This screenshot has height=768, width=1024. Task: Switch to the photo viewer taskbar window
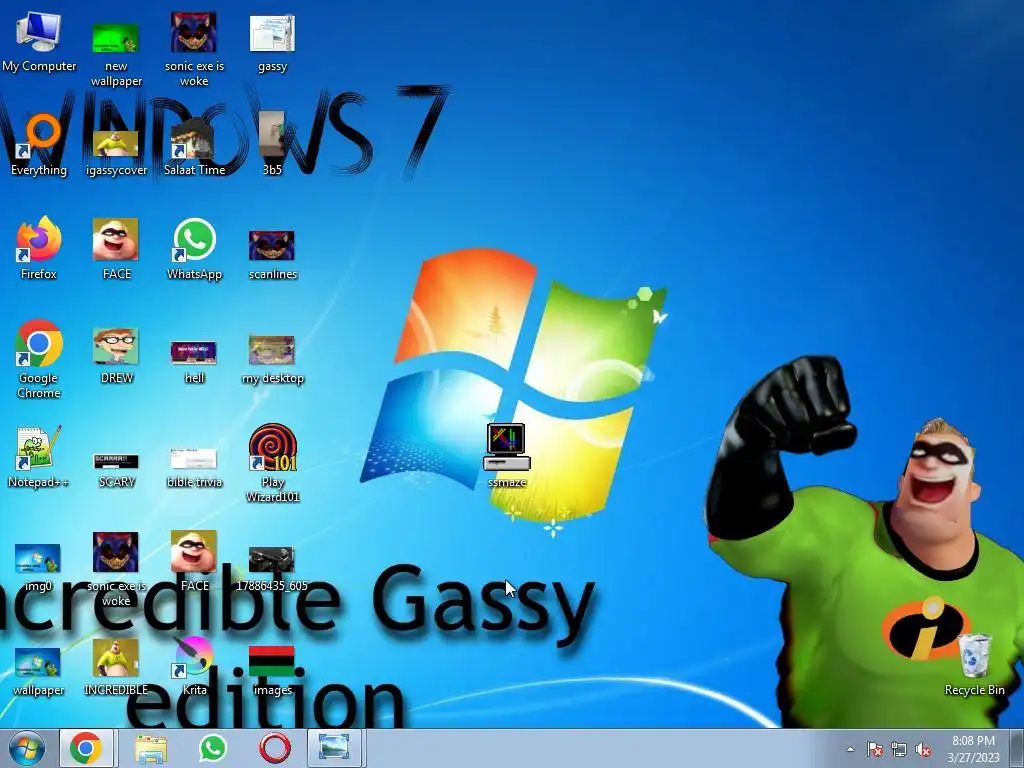334,748
